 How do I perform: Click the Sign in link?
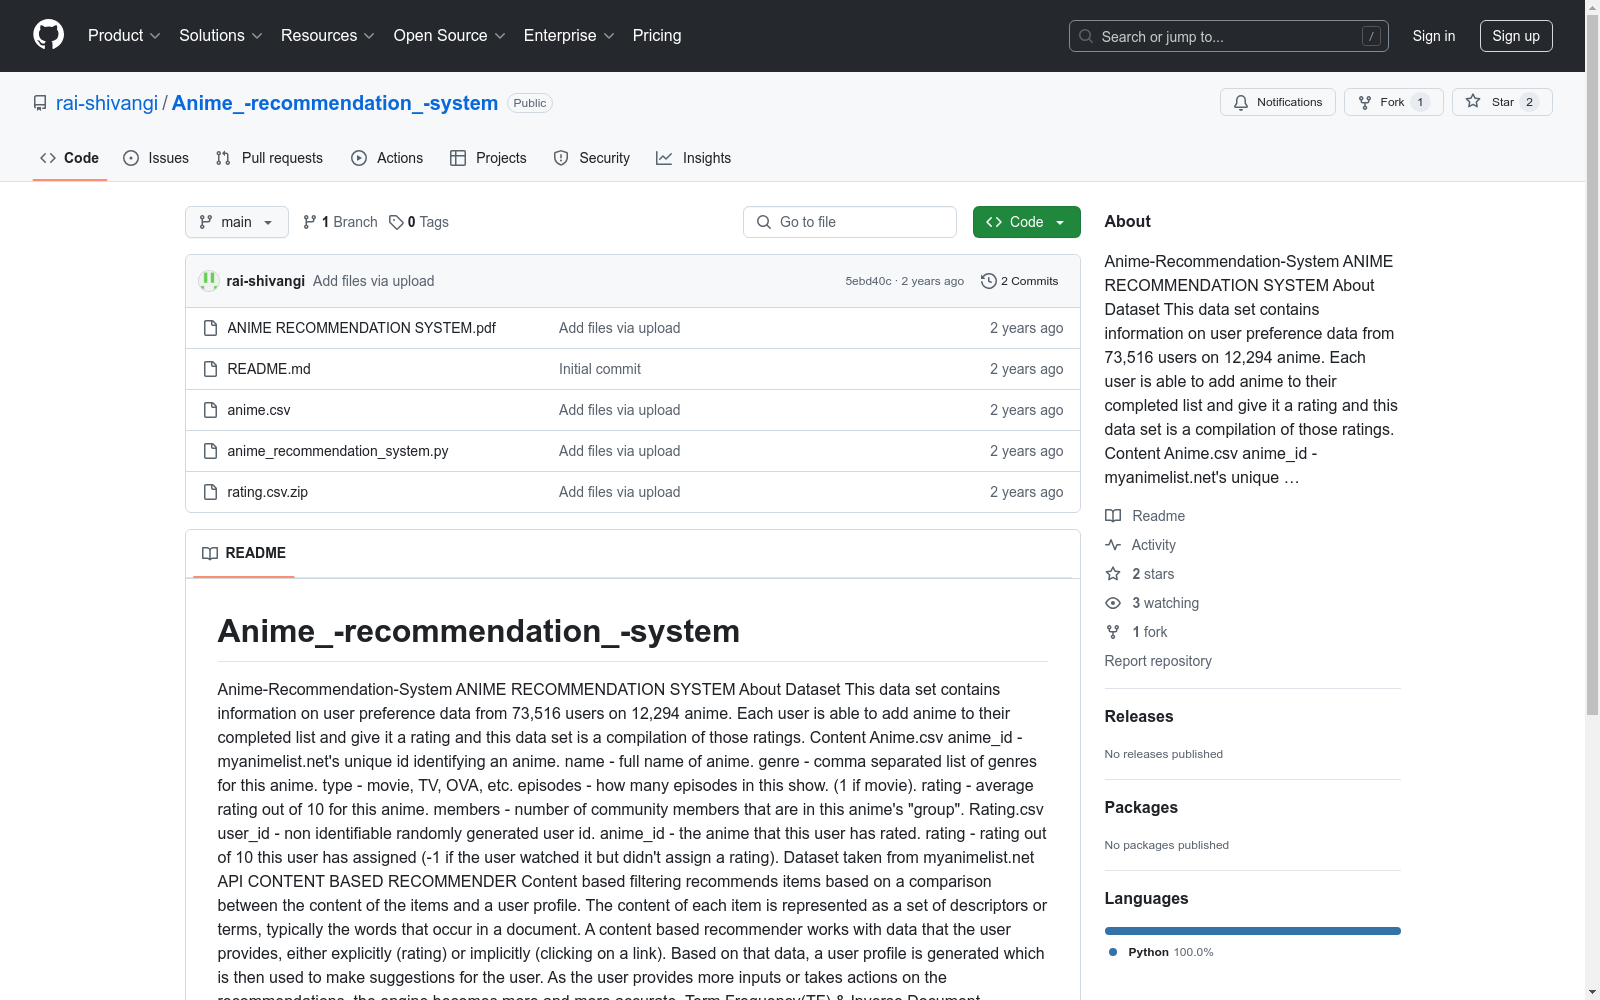click(1433, 36)
